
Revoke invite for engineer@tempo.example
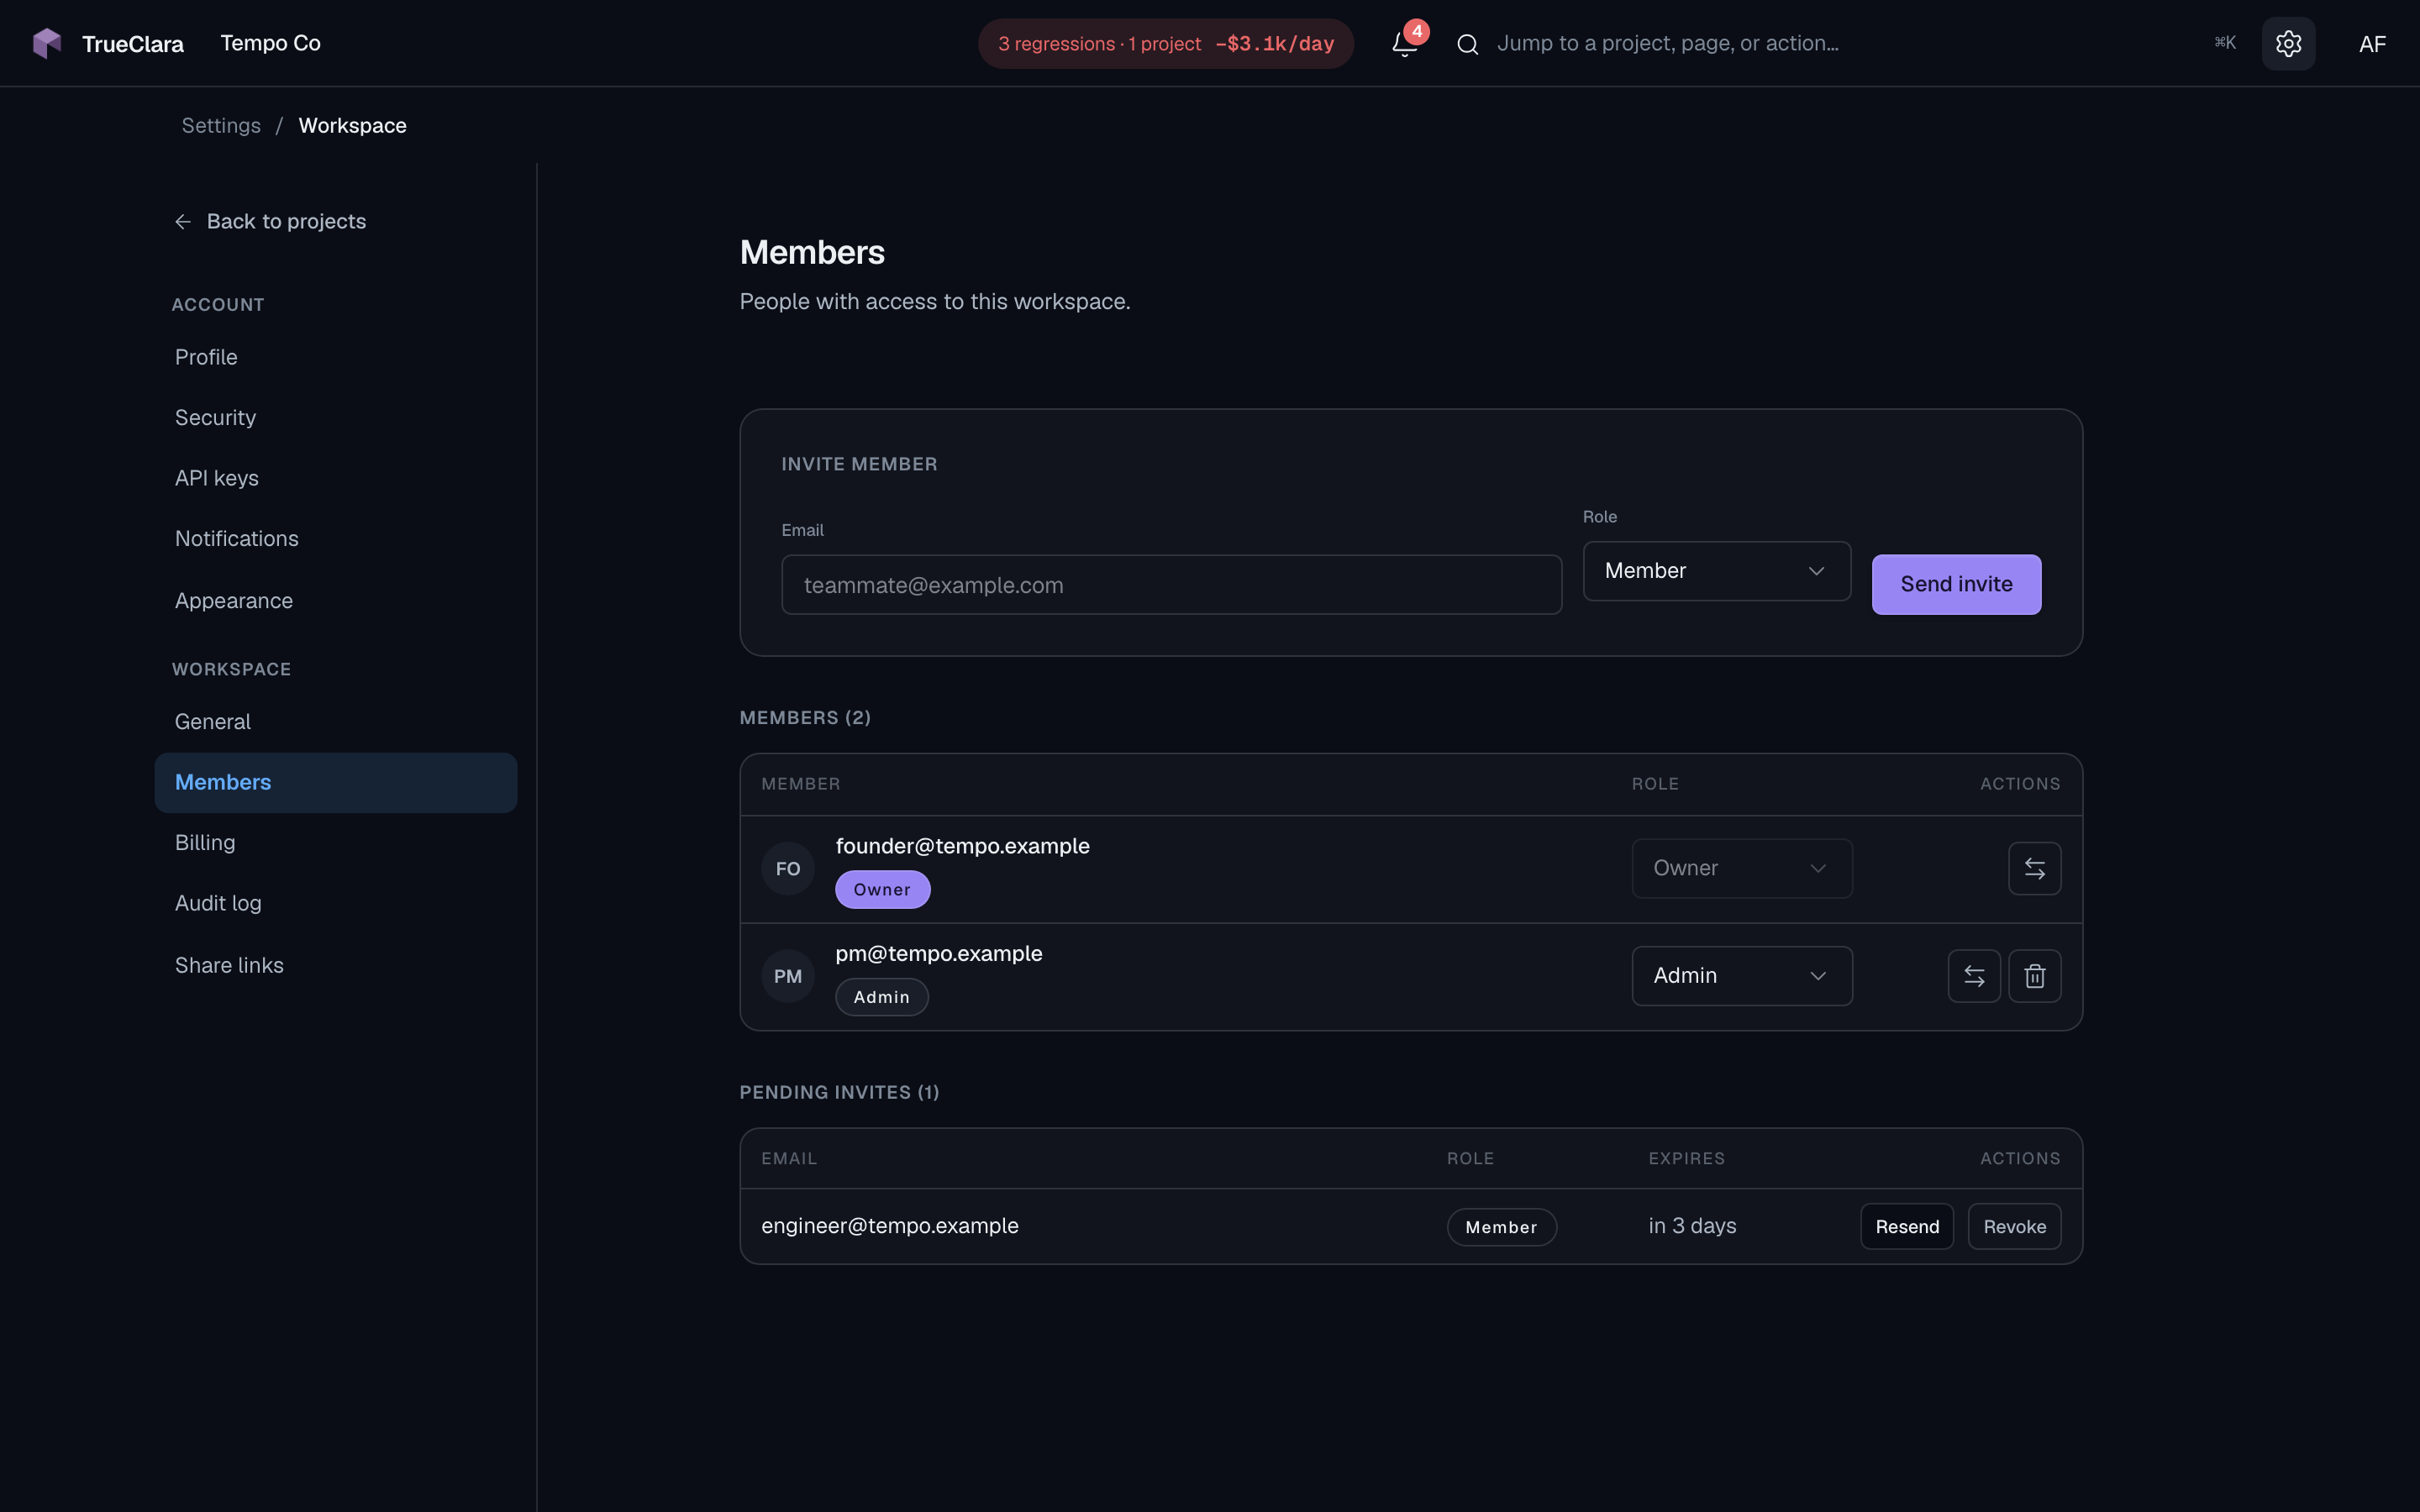(2014, 1226)
